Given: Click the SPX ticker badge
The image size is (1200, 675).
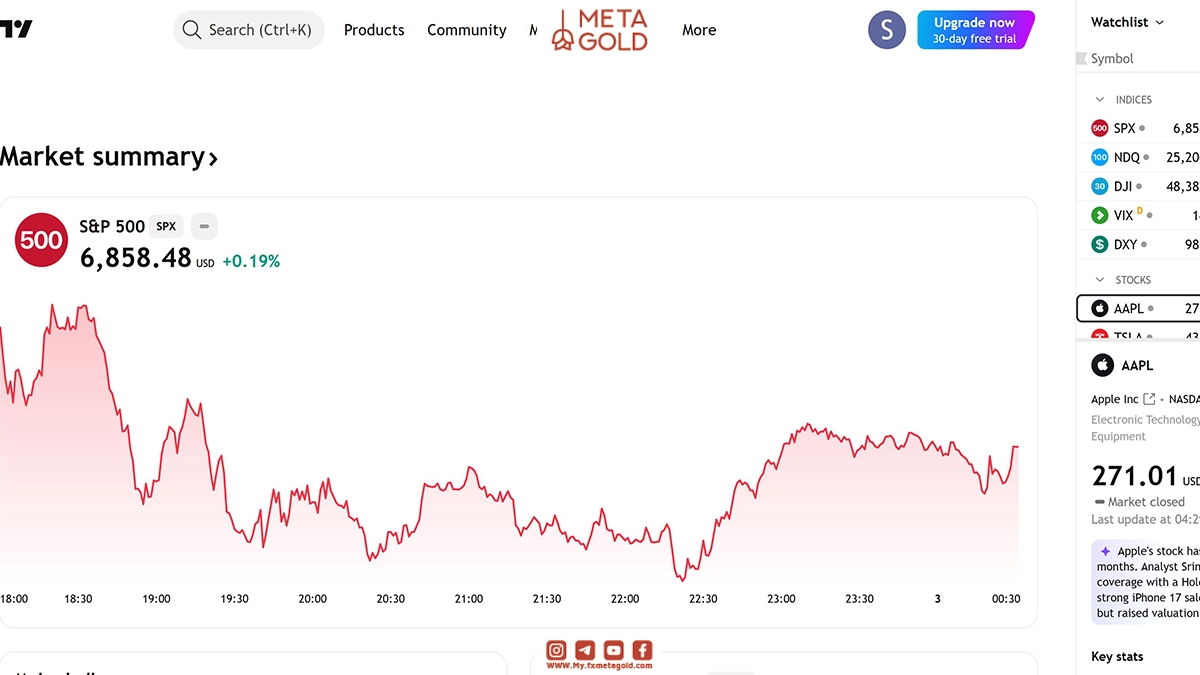Looking at the screenshot, I should click(x=166, y=227).
